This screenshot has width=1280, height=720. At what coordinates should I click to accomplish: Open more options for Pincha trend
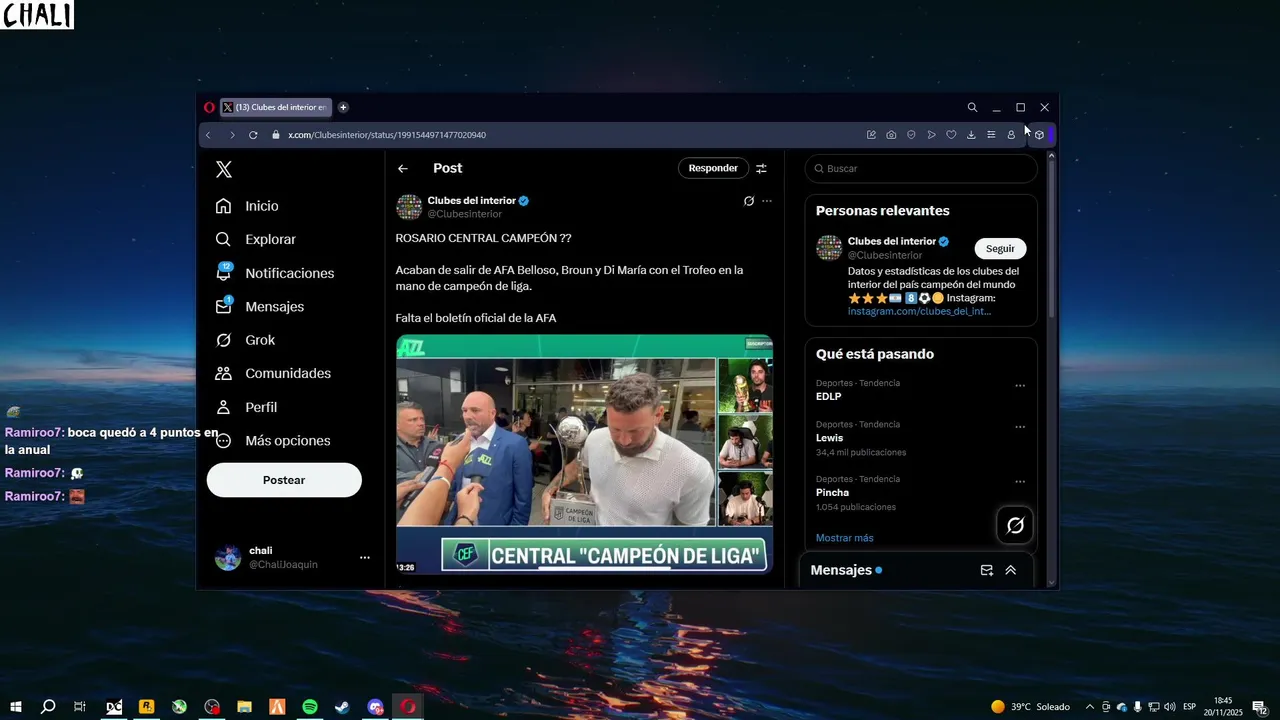pos(1020,481)
